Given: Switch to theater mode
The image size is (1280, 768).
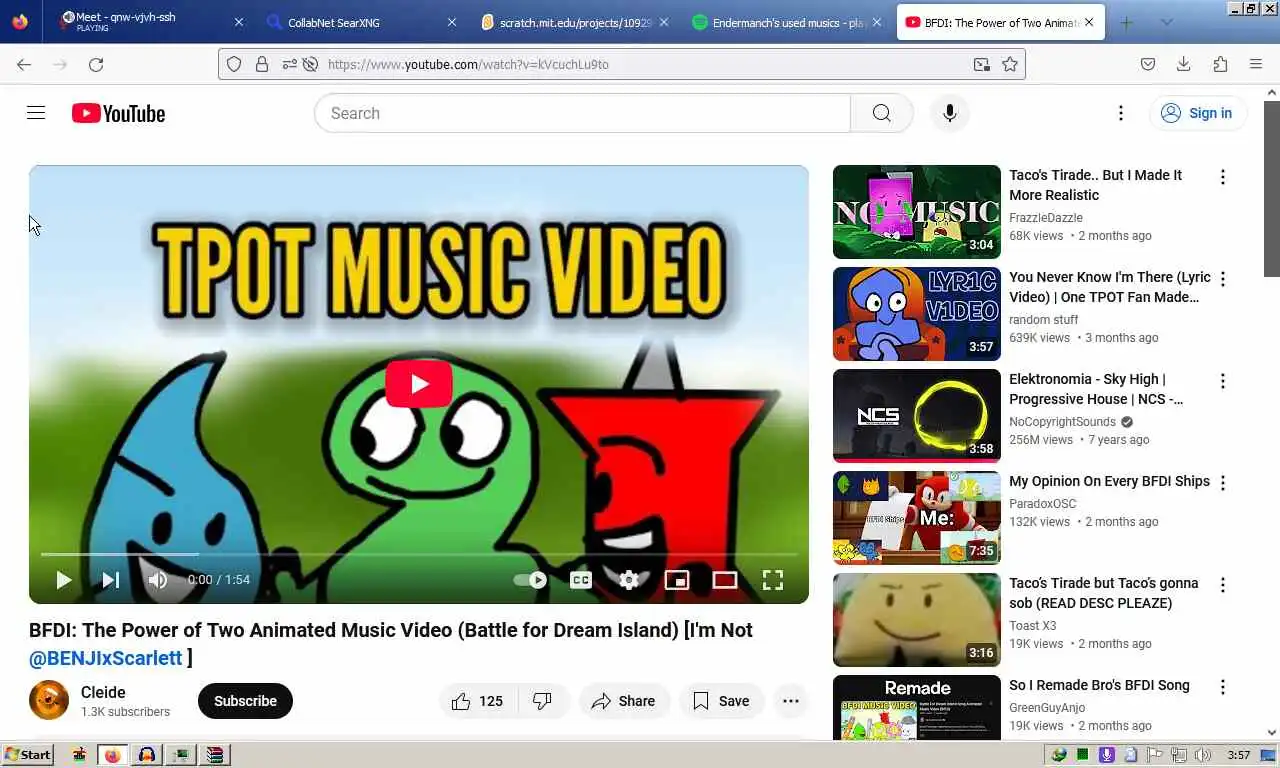Looking at the screenshot, I should click(725, 580).
